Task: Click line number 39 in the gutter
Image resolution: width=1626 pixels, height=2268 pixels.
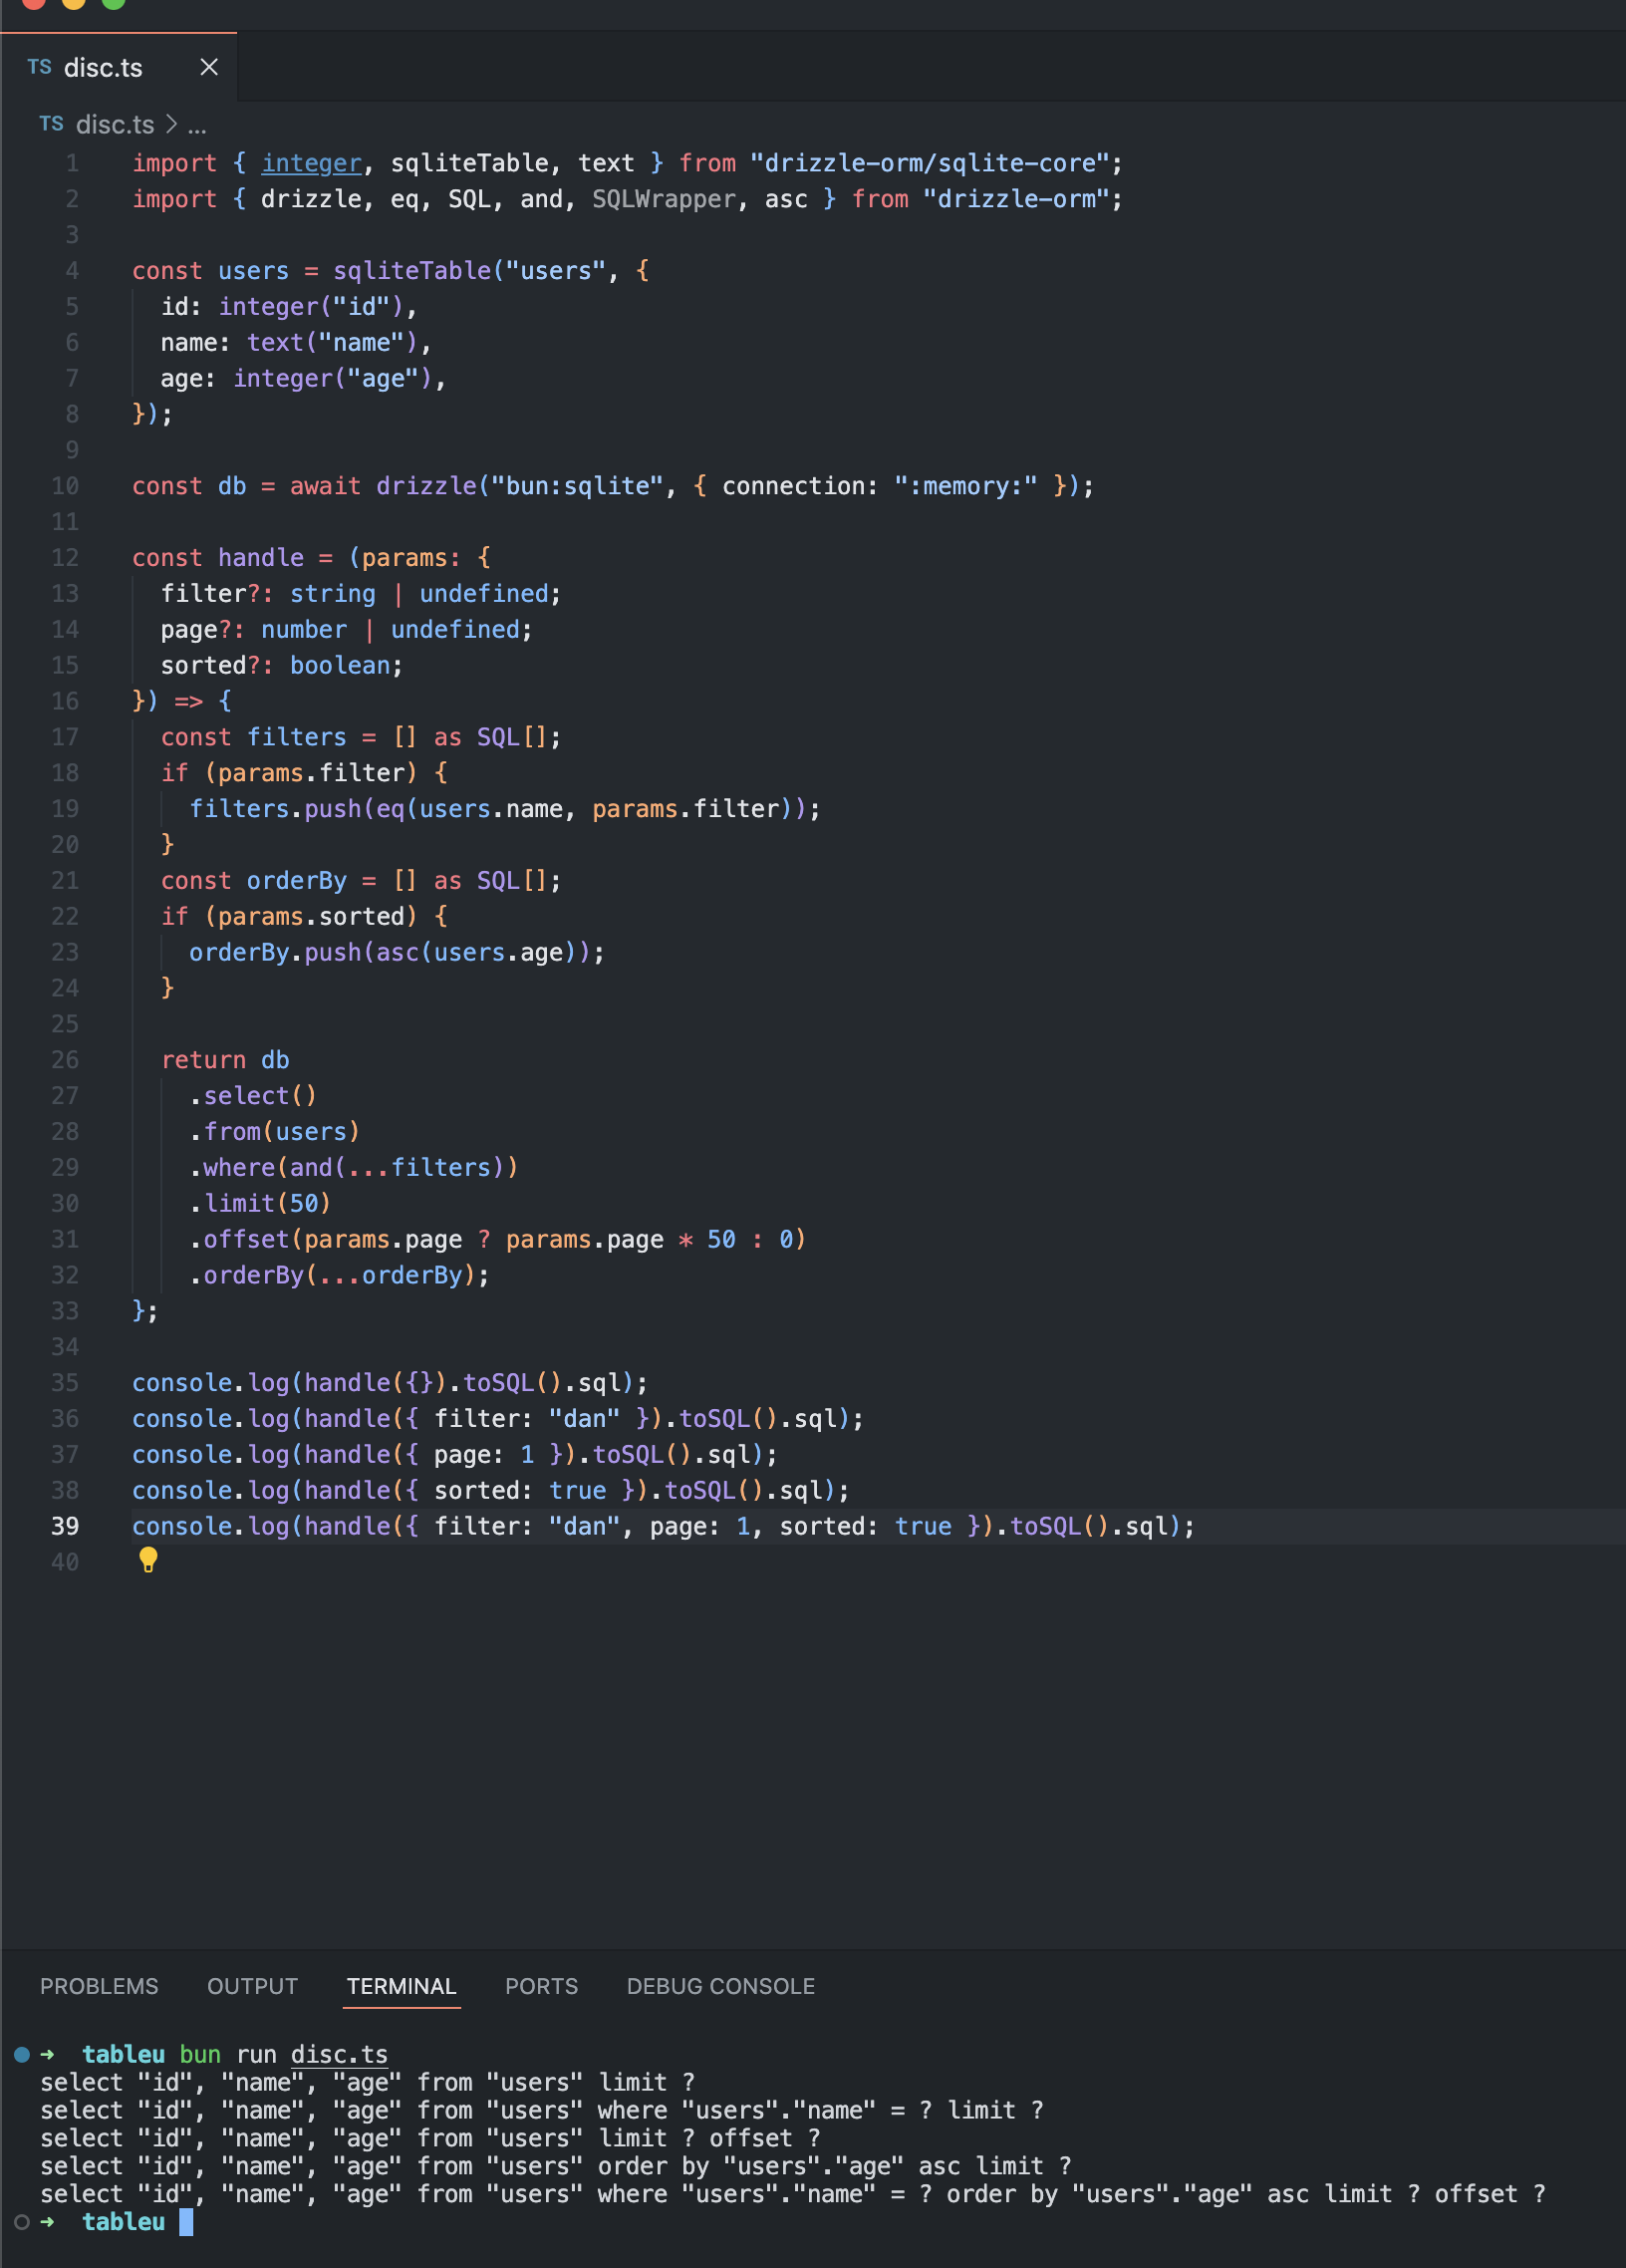Action: [65, 1526]
